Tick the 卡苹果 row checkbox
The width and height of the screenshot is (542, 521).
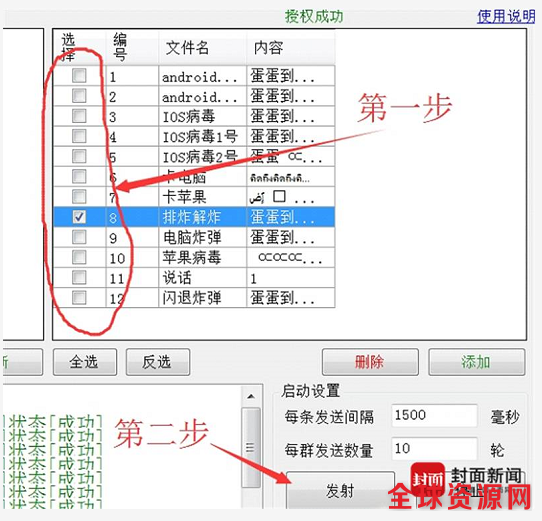pyautogui.click(x=79, y=196)
